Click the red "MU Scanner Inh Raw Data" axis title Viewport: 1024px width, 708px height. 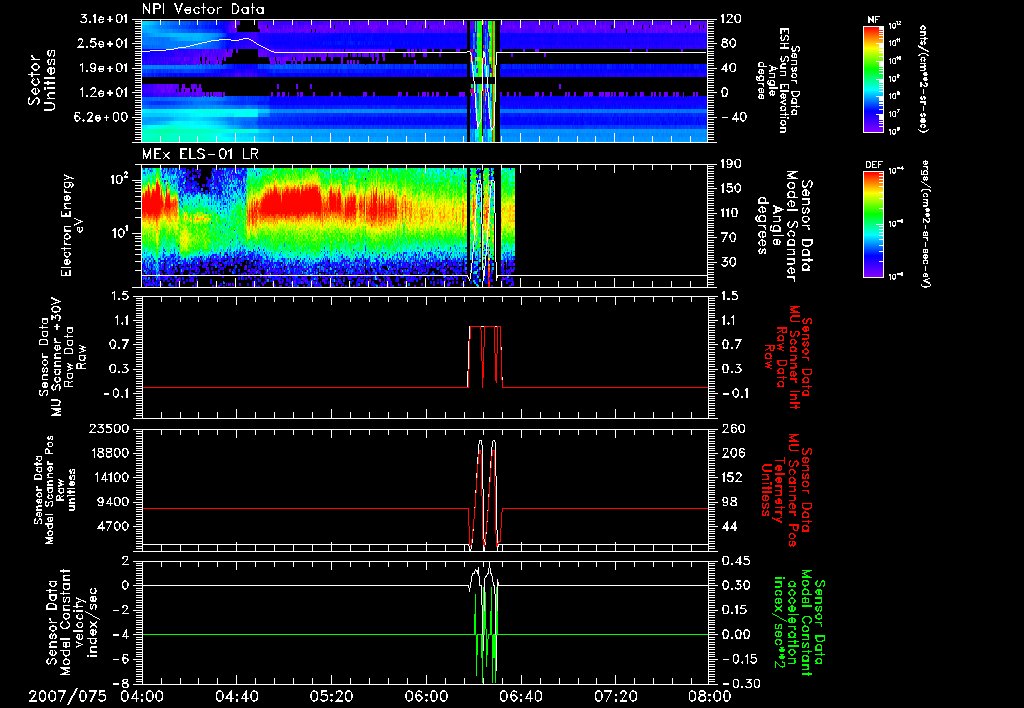[x=789, y=357]
